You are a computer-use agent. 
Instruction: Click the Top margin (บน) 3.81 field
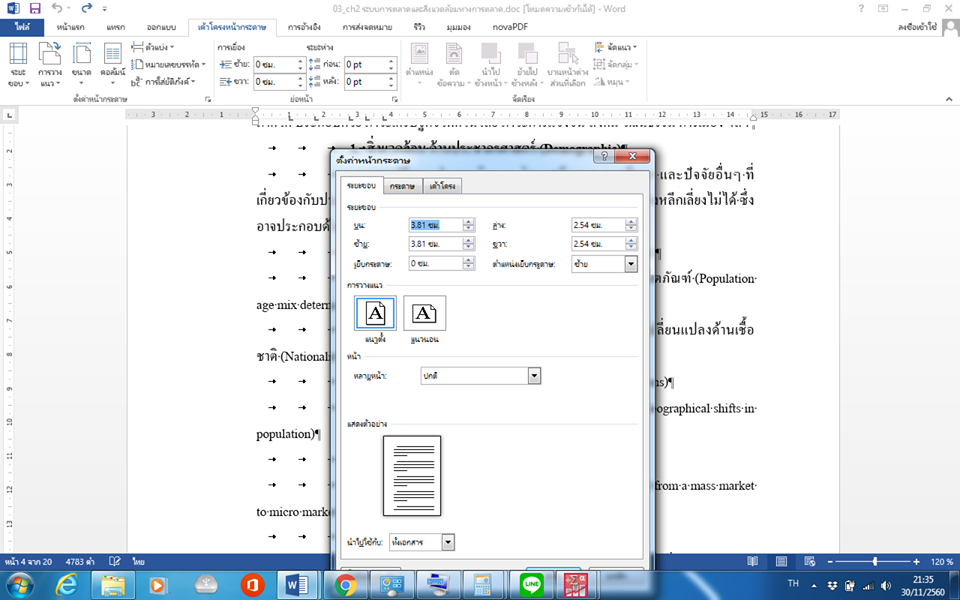click(435, 225)
